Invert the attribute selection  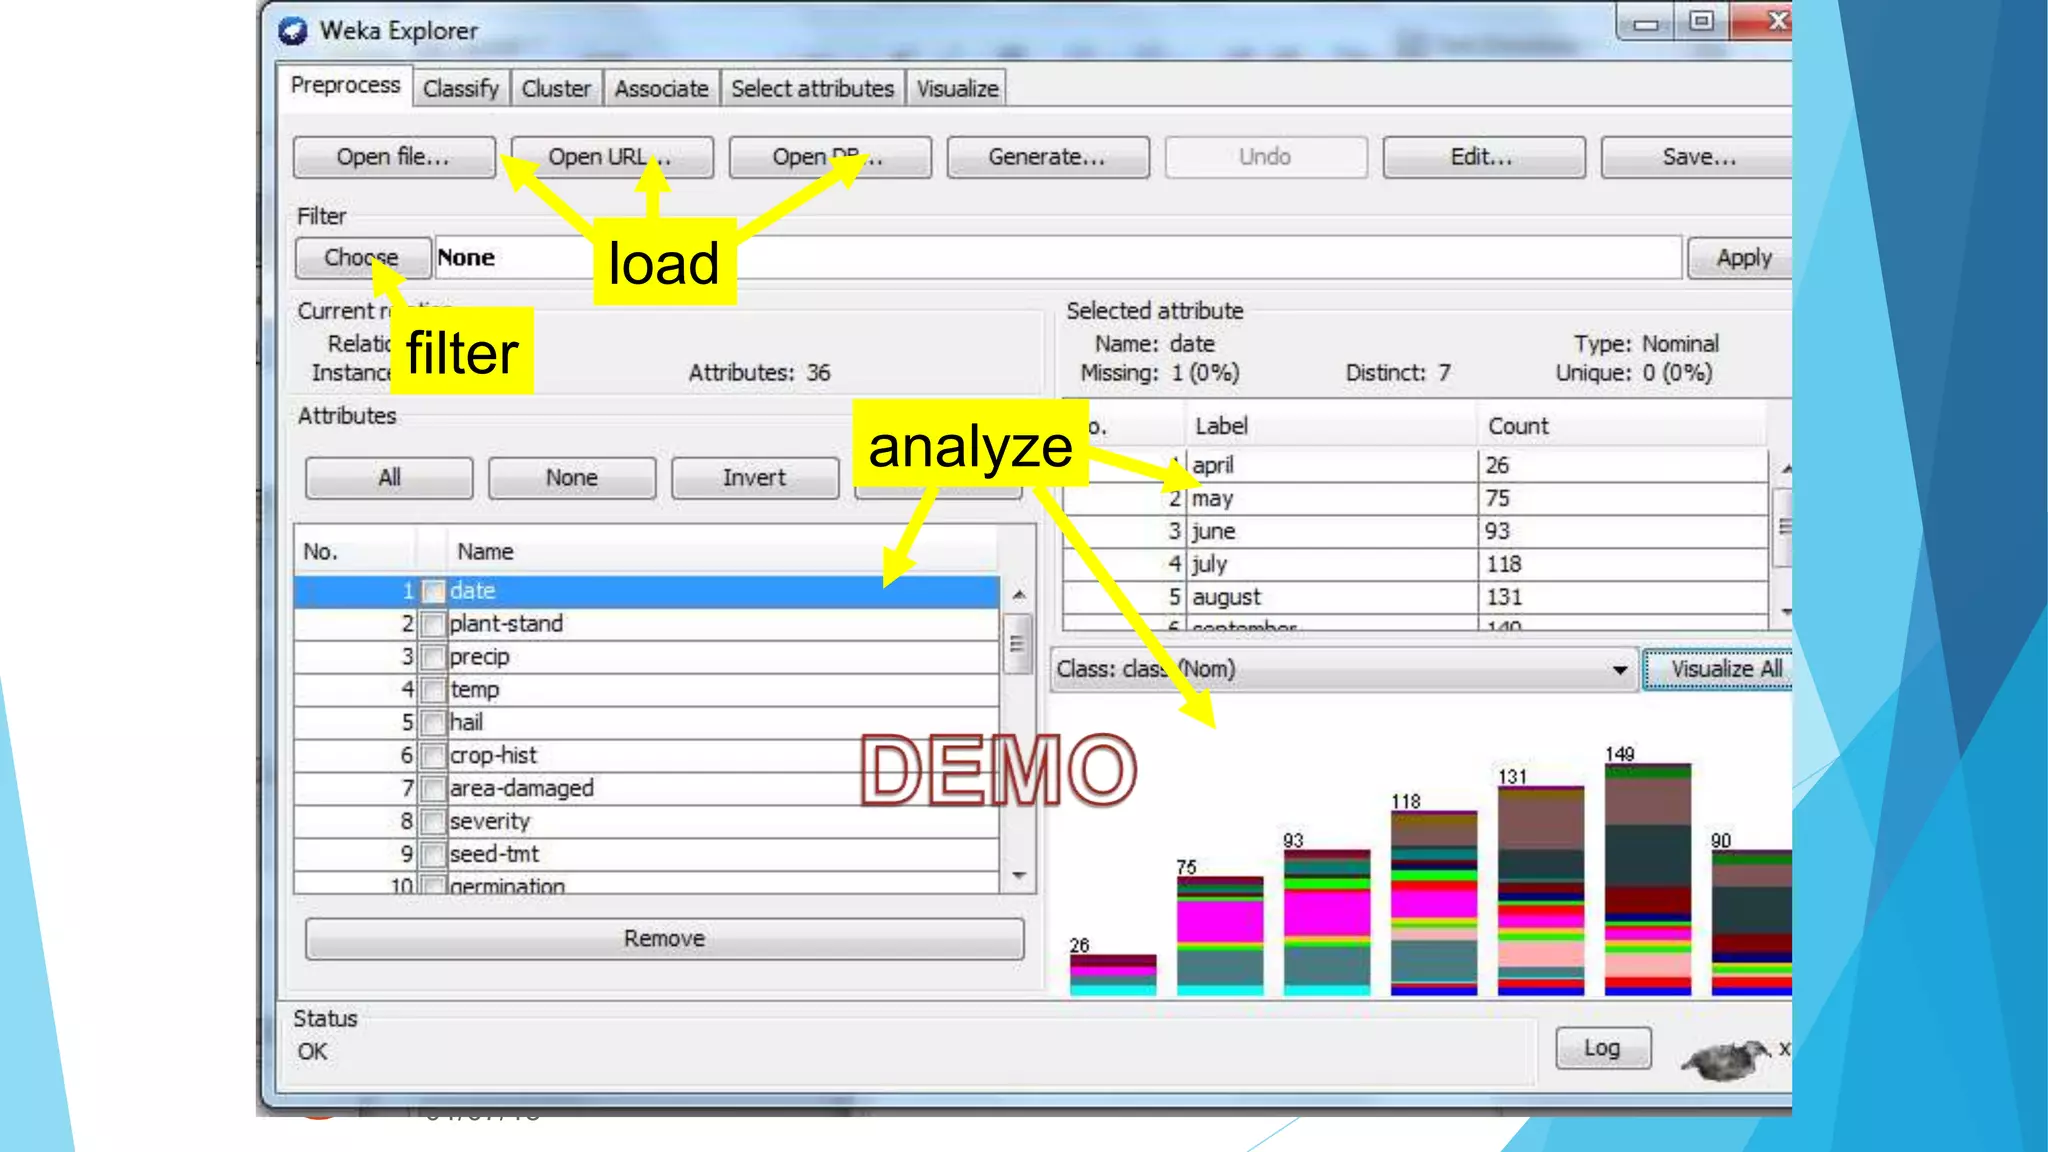click(x=755, y=478)
